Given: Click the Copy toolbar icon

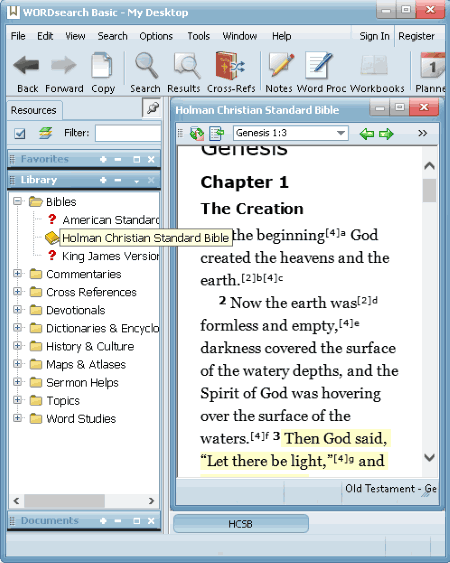Looking at the screenshot, I should tap(102, 65).
